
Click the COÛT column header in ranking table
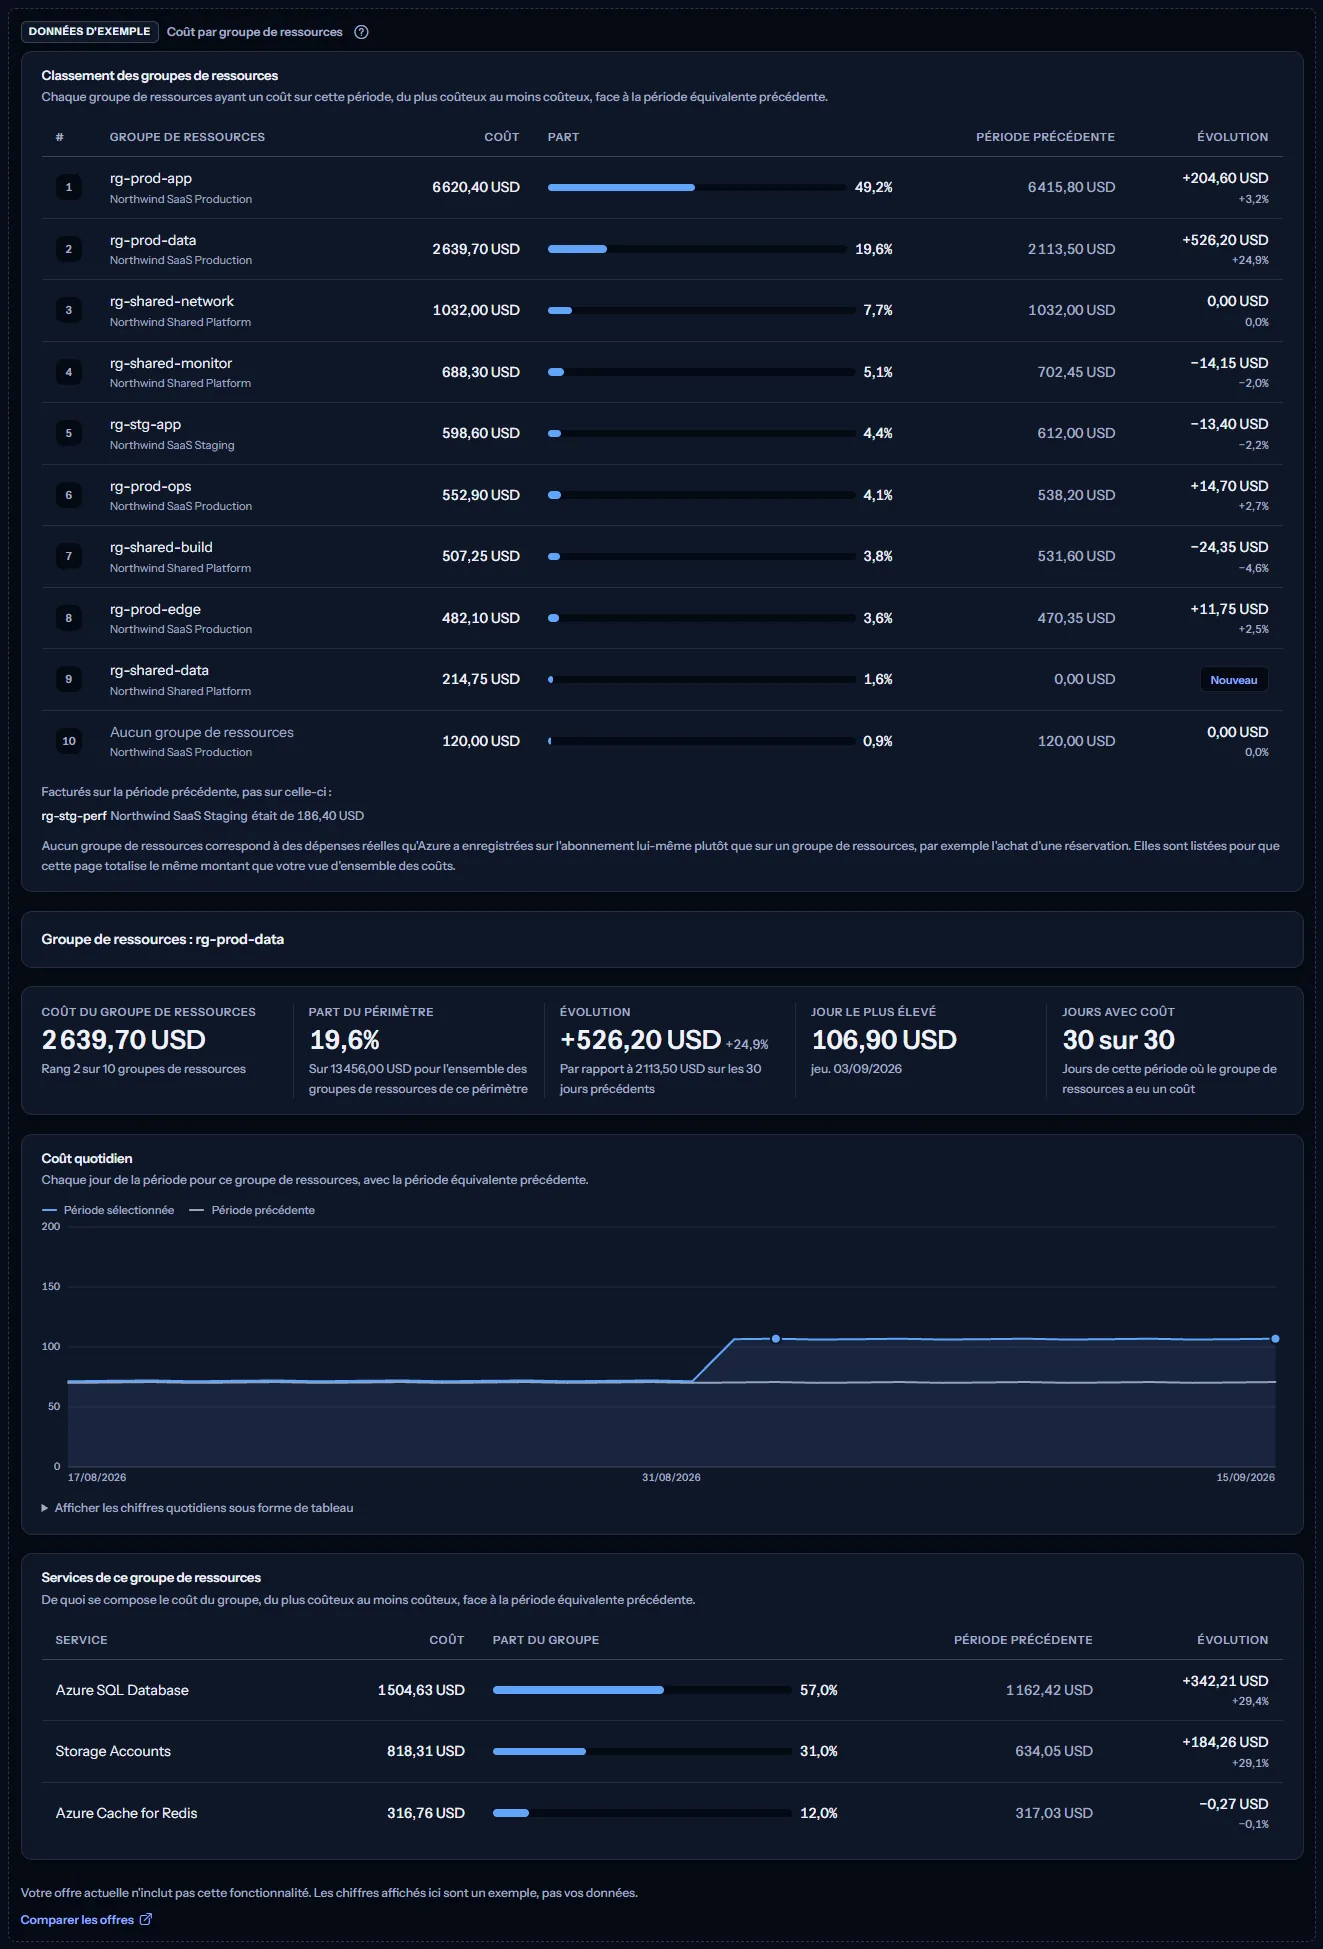coord(502,137)
